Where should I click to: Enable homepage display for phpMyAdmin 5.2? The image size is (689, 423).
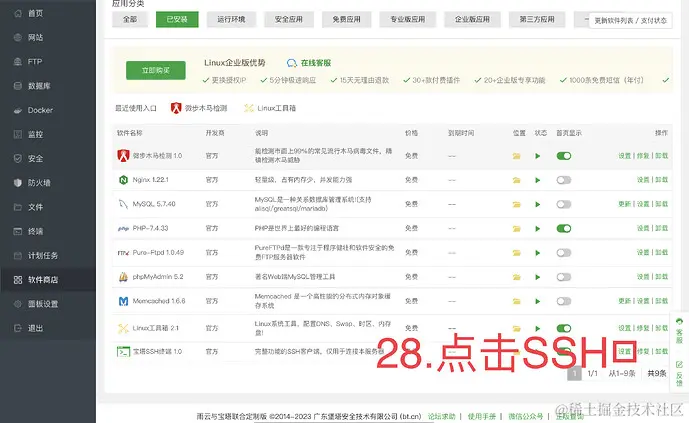click(x=564, y=277)
